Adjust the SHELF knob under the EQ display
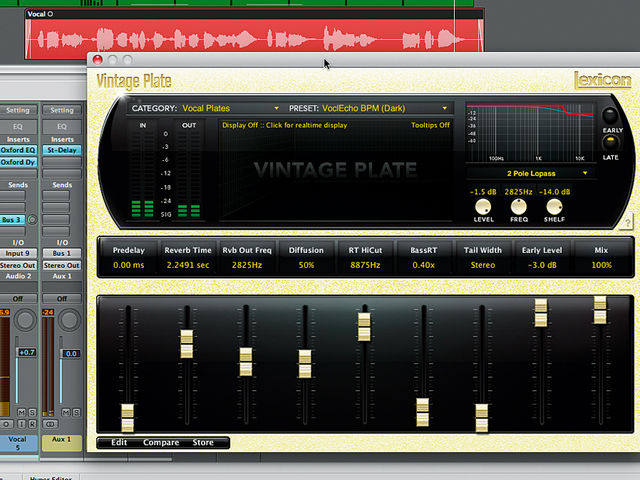Image resolution: width=640 pixels, height=480 pixels. pos(554,207)
